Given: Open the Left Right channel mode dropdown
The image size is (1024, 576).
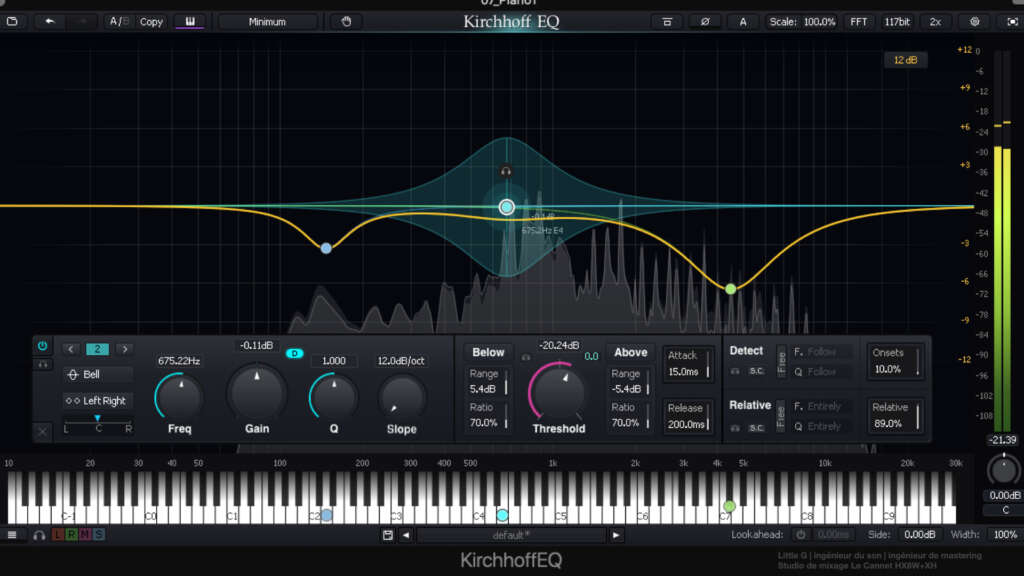Looking at the screenshot, I should coord(98,401).
